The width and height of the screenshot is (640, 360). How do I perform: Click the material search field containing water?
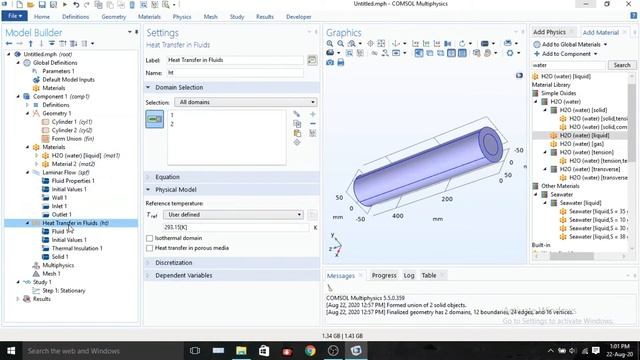click(569, 65)
